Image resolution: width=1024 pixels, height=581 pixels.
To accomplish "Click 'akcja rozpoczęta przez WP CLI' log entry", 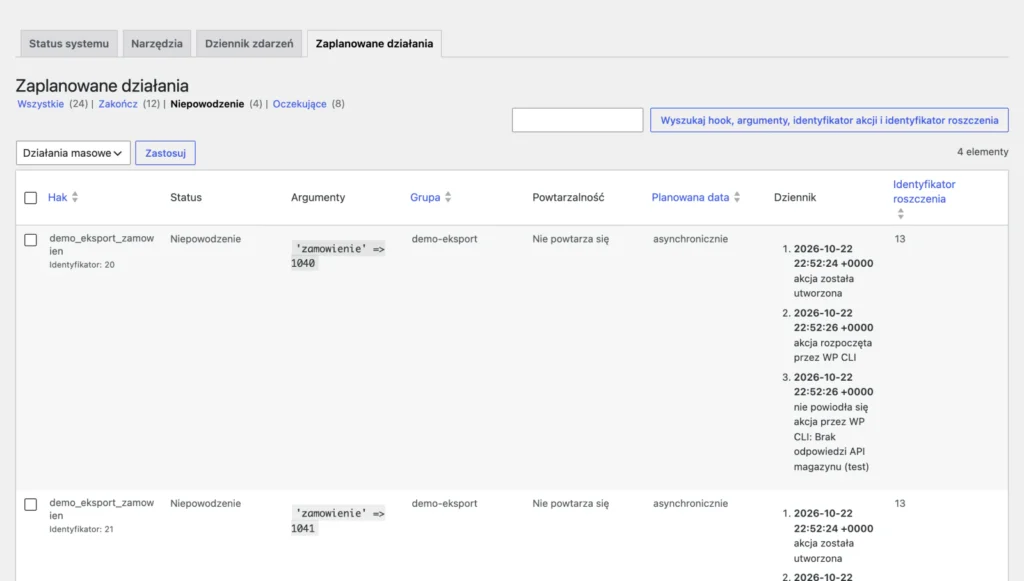I will tap(833, 350).
